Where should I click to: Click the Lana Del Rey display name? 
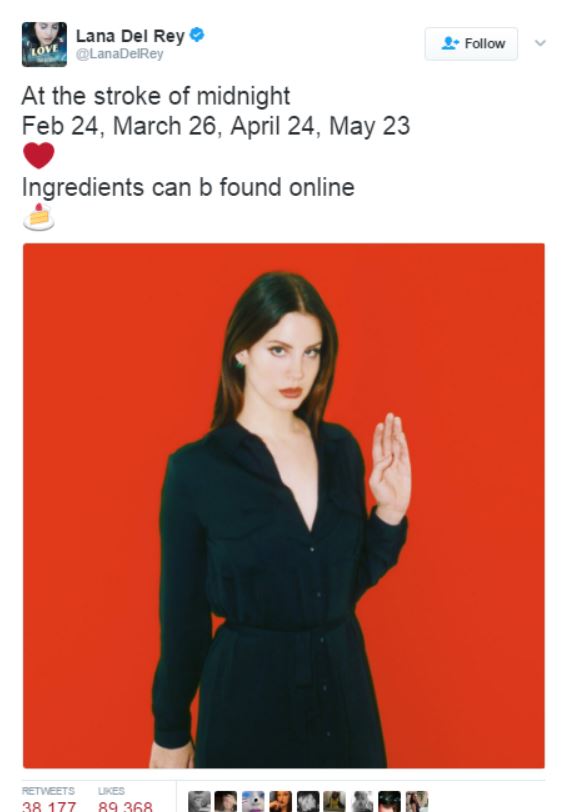click(x=130, y=35)
